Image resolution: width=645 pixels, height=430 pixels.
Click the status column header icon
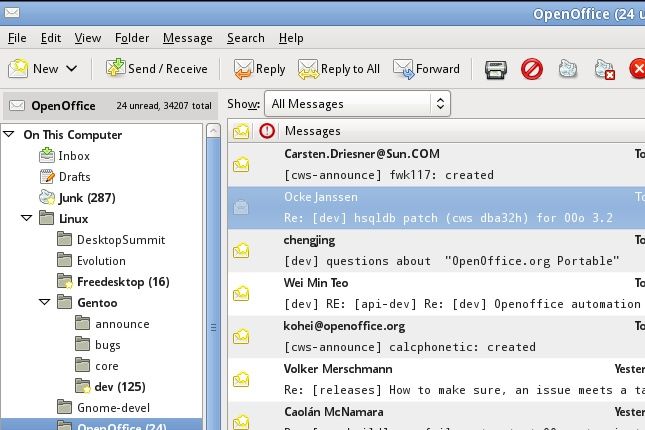pyautogui.click(x=241, y=131)
